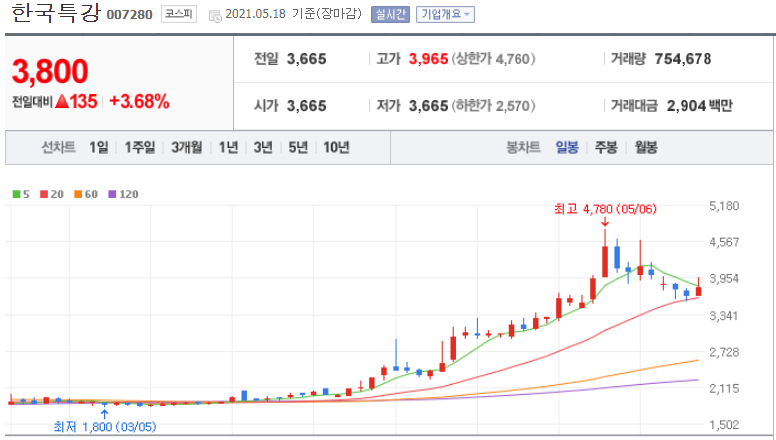Click orange 60-day moving average legend swatch
The width and height of the screenshot is (776, 440).
78,194
